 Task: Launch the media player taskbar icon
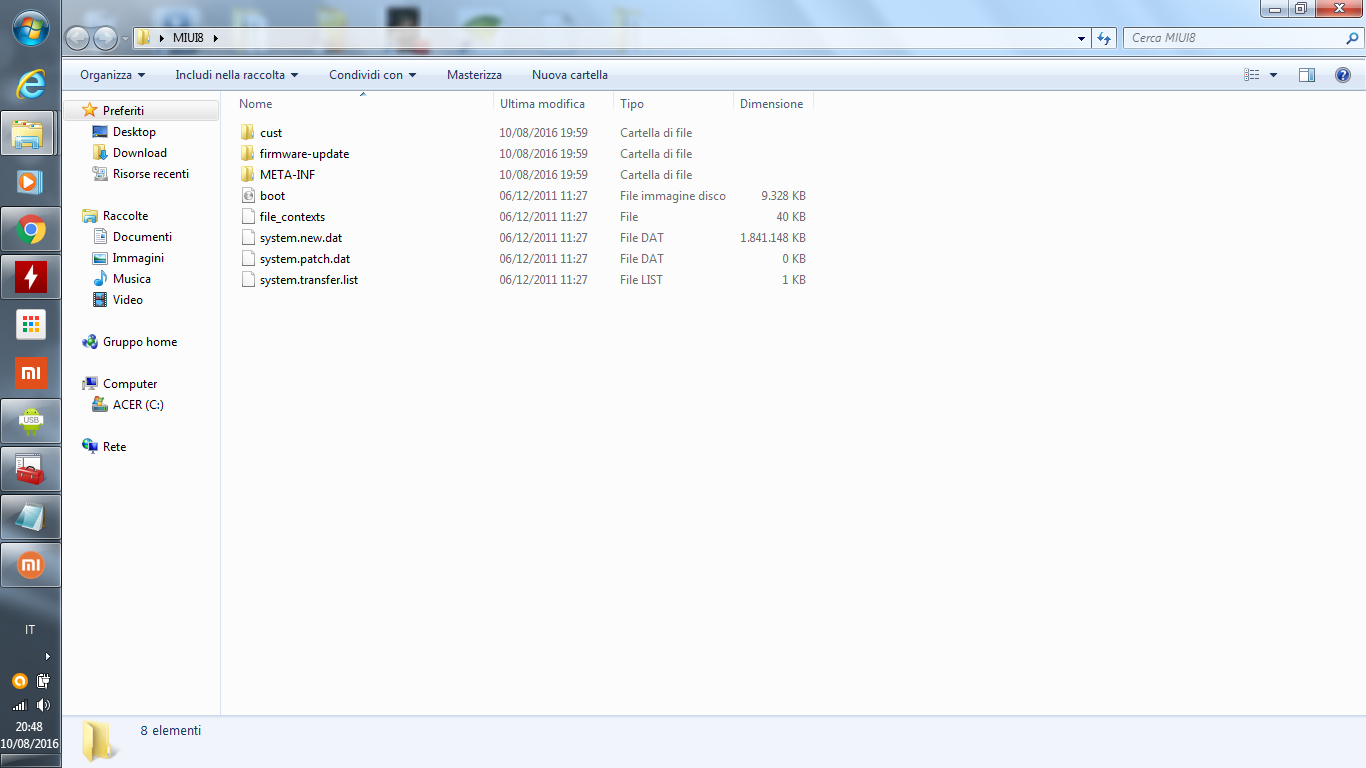coord(30,181)
